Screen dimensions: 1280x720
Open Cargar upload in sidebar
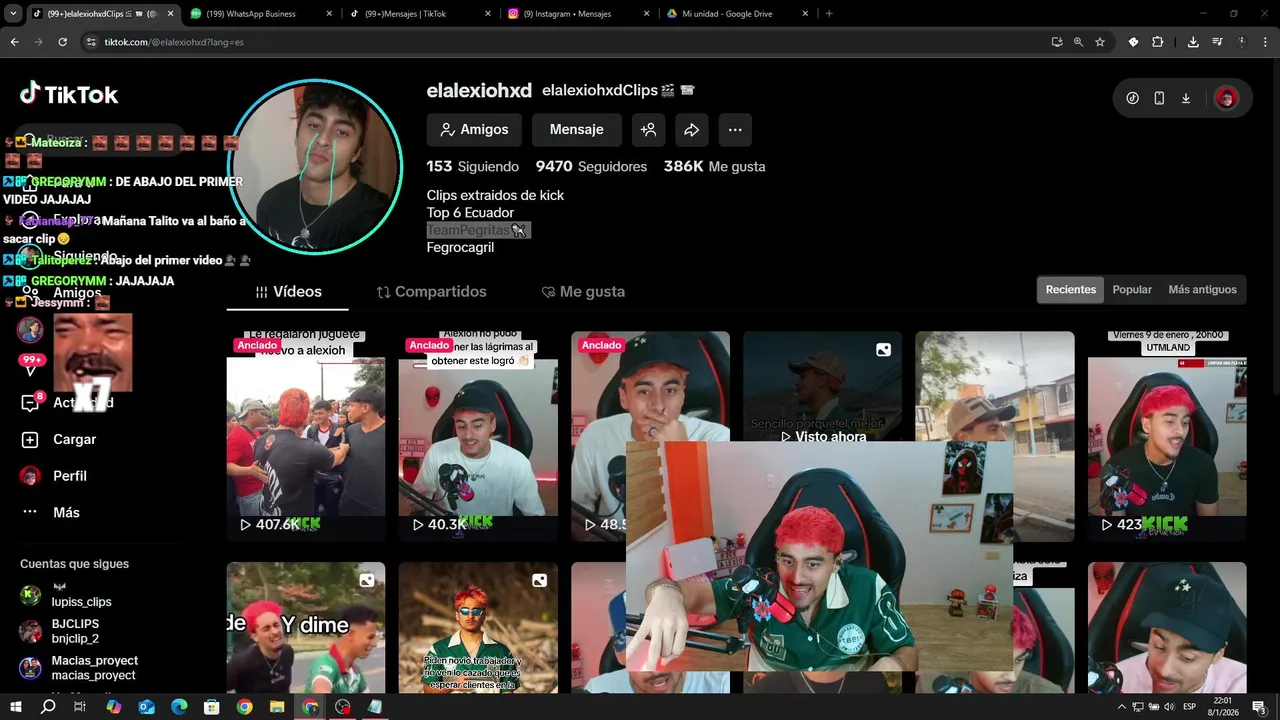tap(60, 439)
